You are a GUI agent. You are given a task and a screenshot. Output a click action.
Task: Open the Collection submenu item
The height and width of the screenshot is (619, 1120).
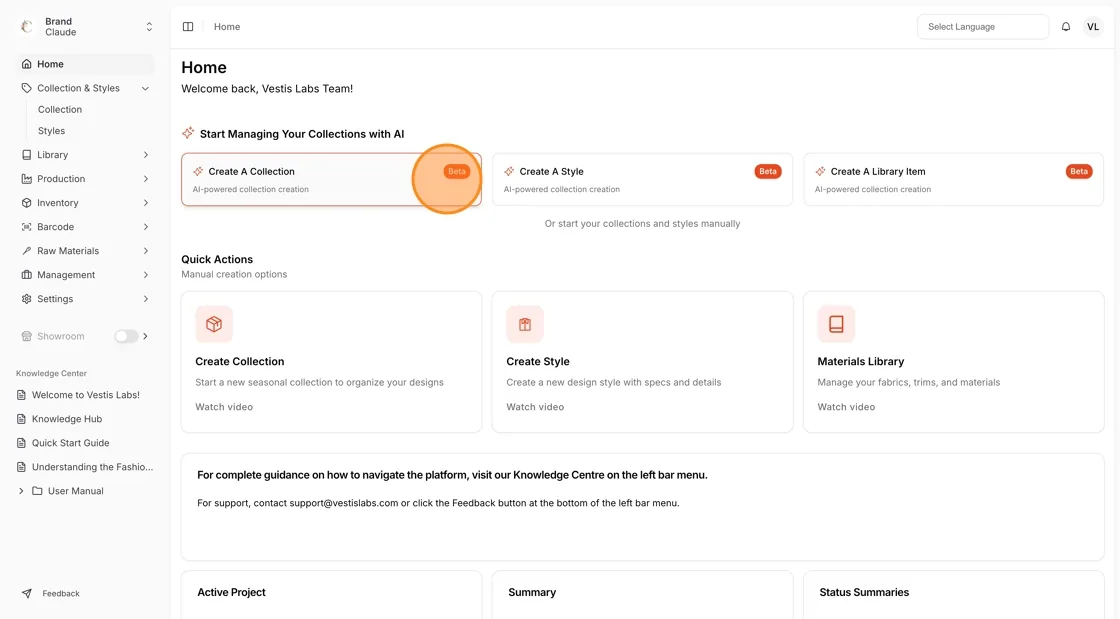[60, 109]
